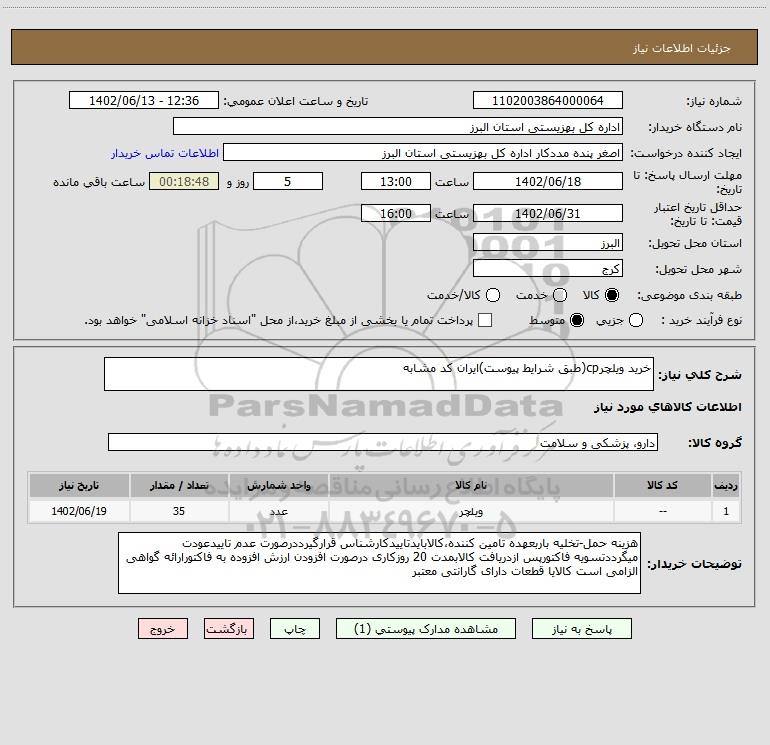Click the deadline time field 13:00

click(396, 181)
